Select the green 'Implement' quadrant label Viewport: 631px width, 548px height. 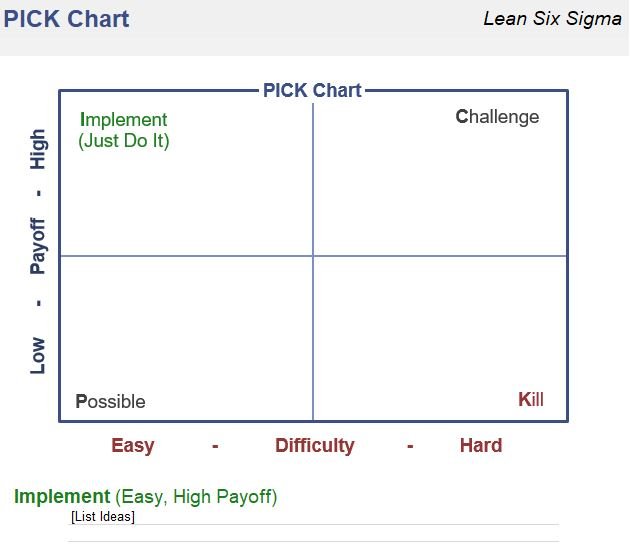pos(124,119)
